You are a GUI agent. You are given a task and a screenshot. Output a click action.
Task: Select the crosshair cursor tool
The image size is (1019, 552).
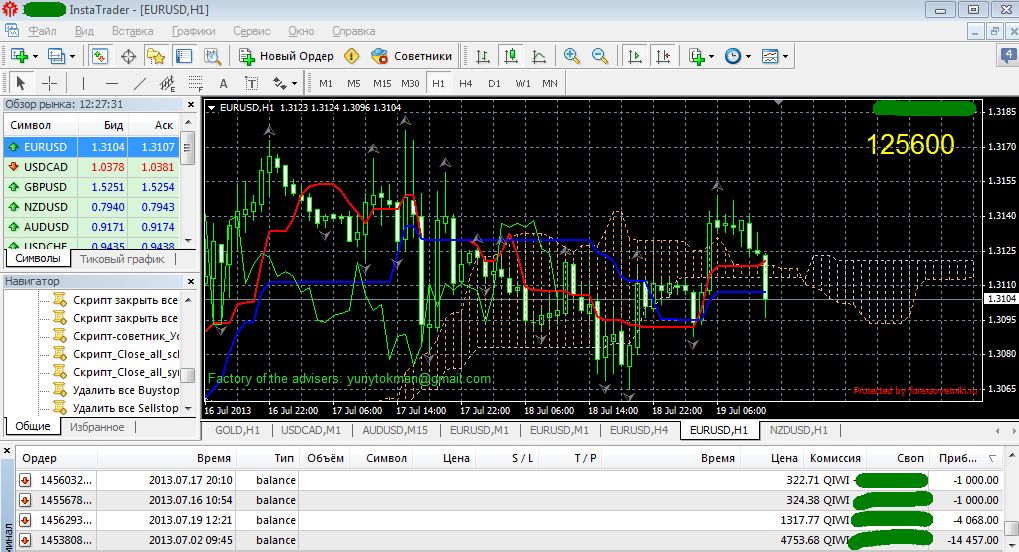pos(48,83)
